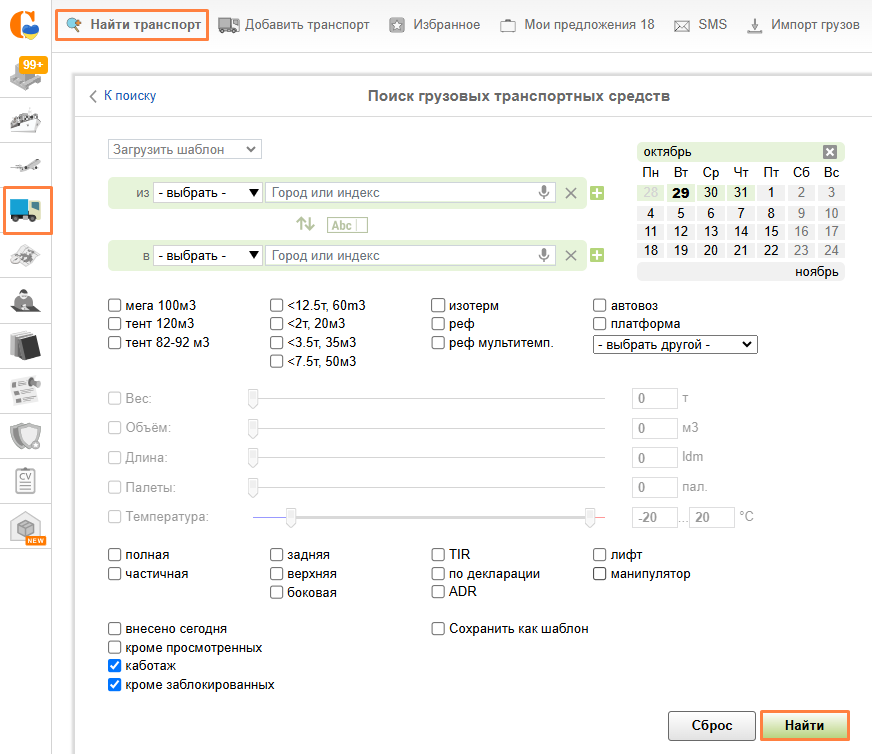
Task: Open the air freight airplane section
Action: click(x=27, y=165)
